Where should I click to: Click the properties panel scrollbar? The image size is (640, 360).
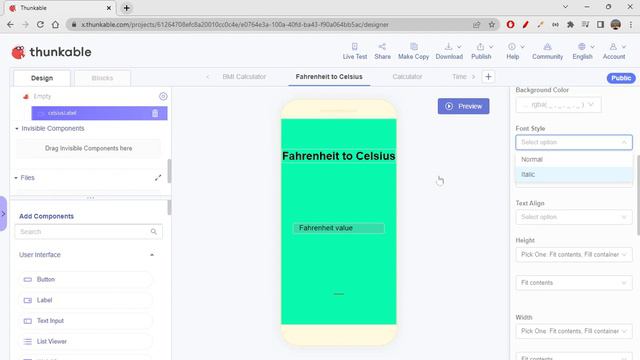coord(638,195)
